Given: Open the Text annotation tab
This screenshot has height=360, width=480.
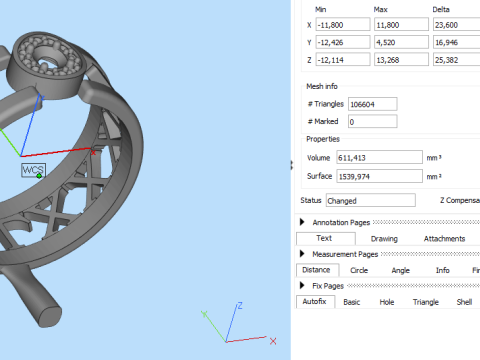Looking at the screenshot, I should click(325, 238).
